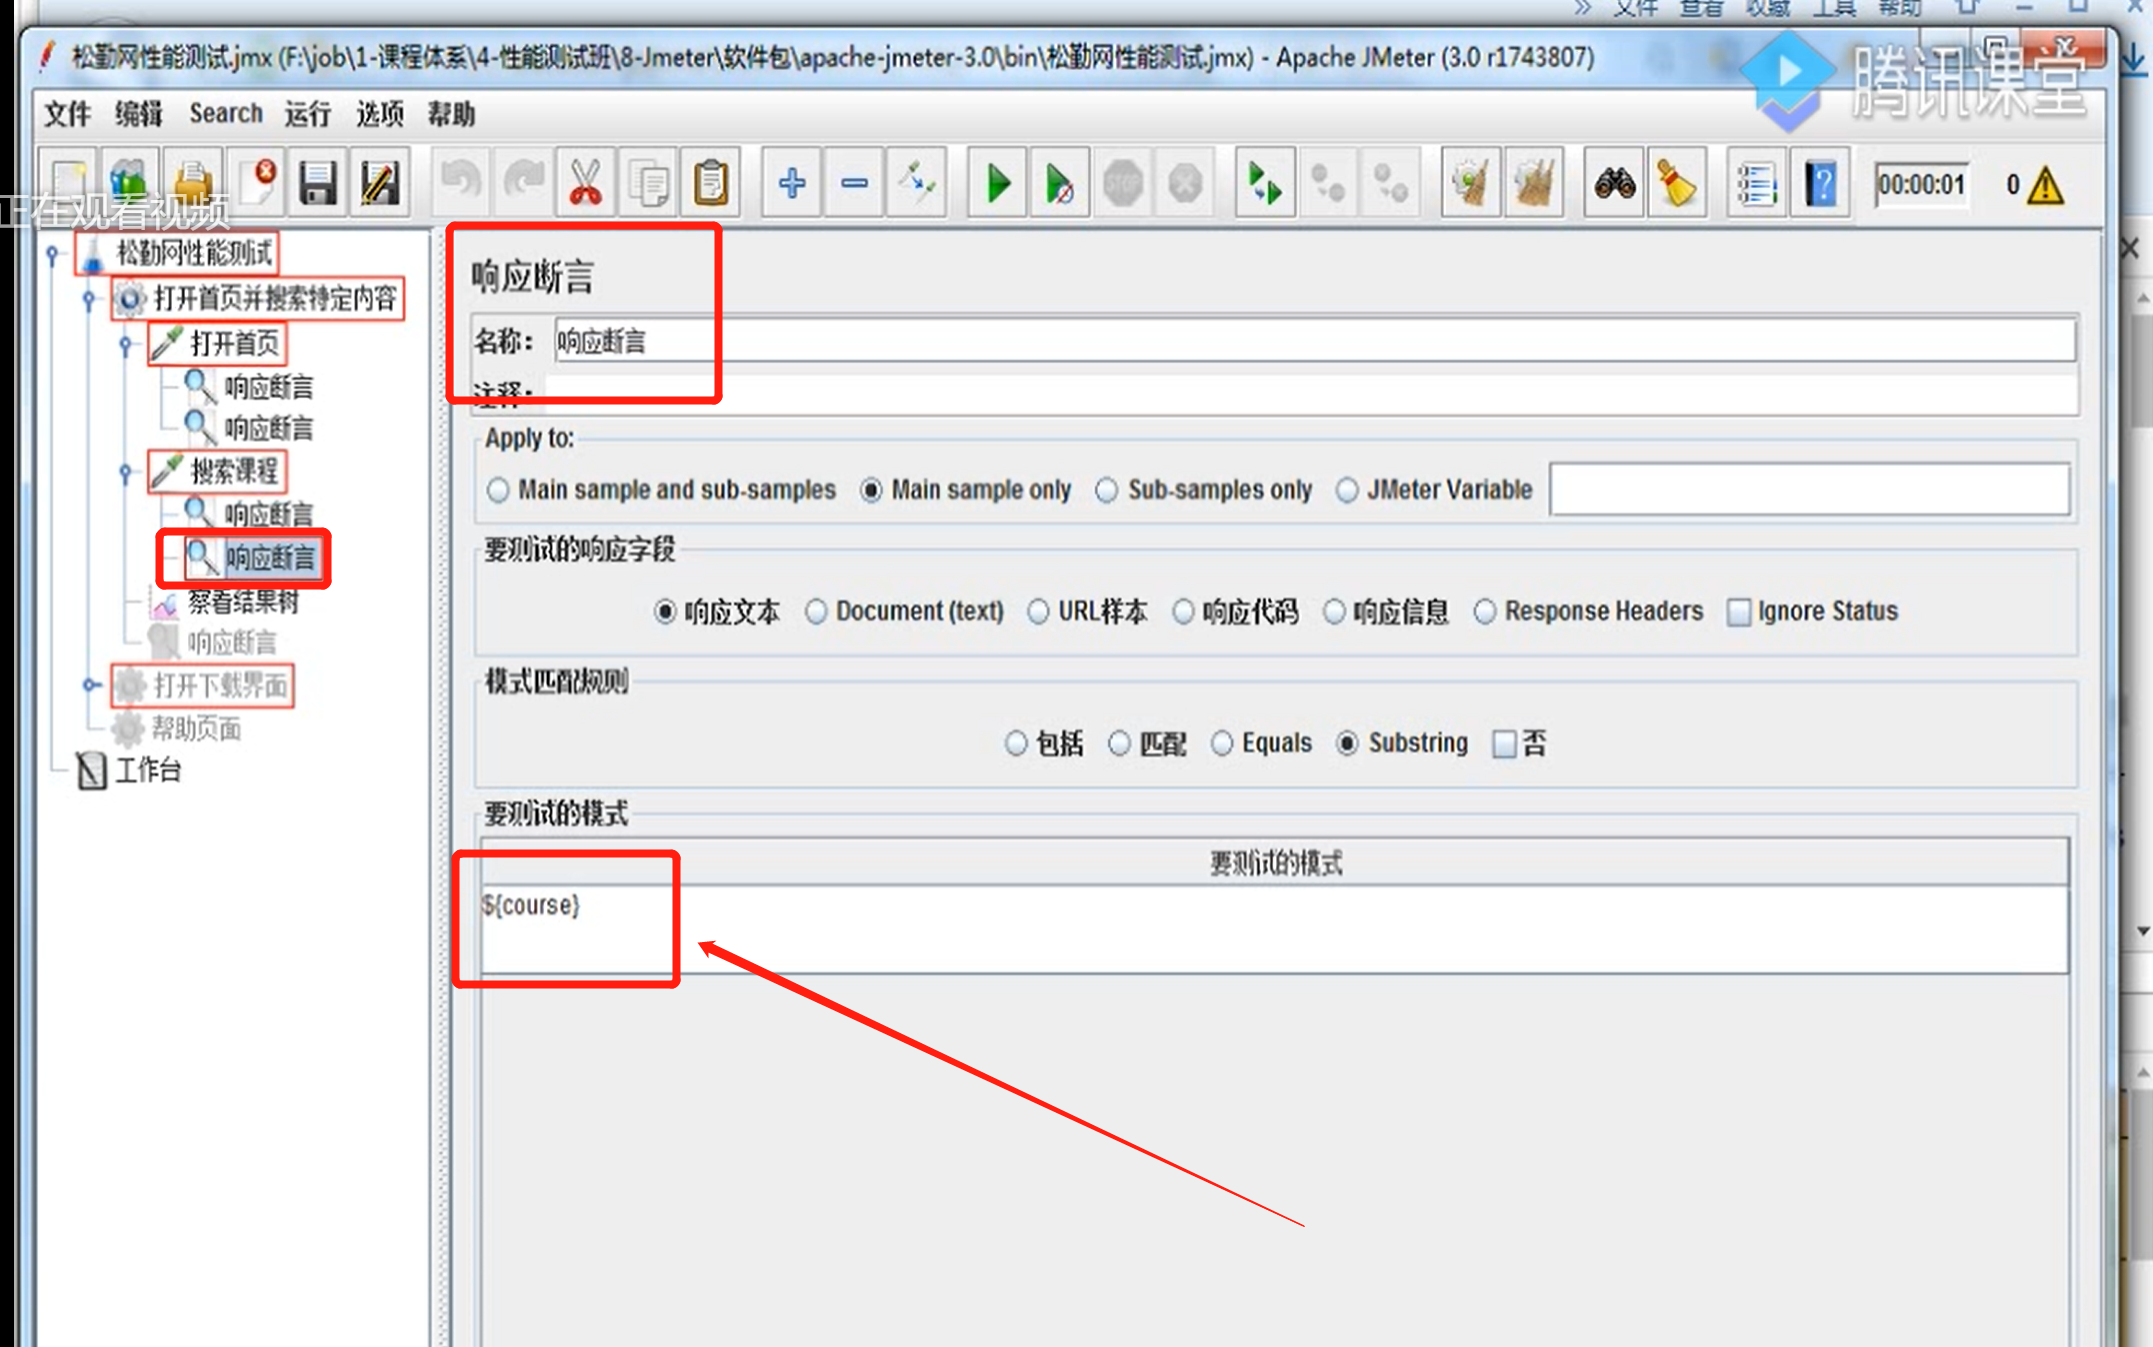Select Main sample and sub-samples option
The width and height of the screenshot is (2153, 1347).
pyautogui.click(x=498, y=490)
